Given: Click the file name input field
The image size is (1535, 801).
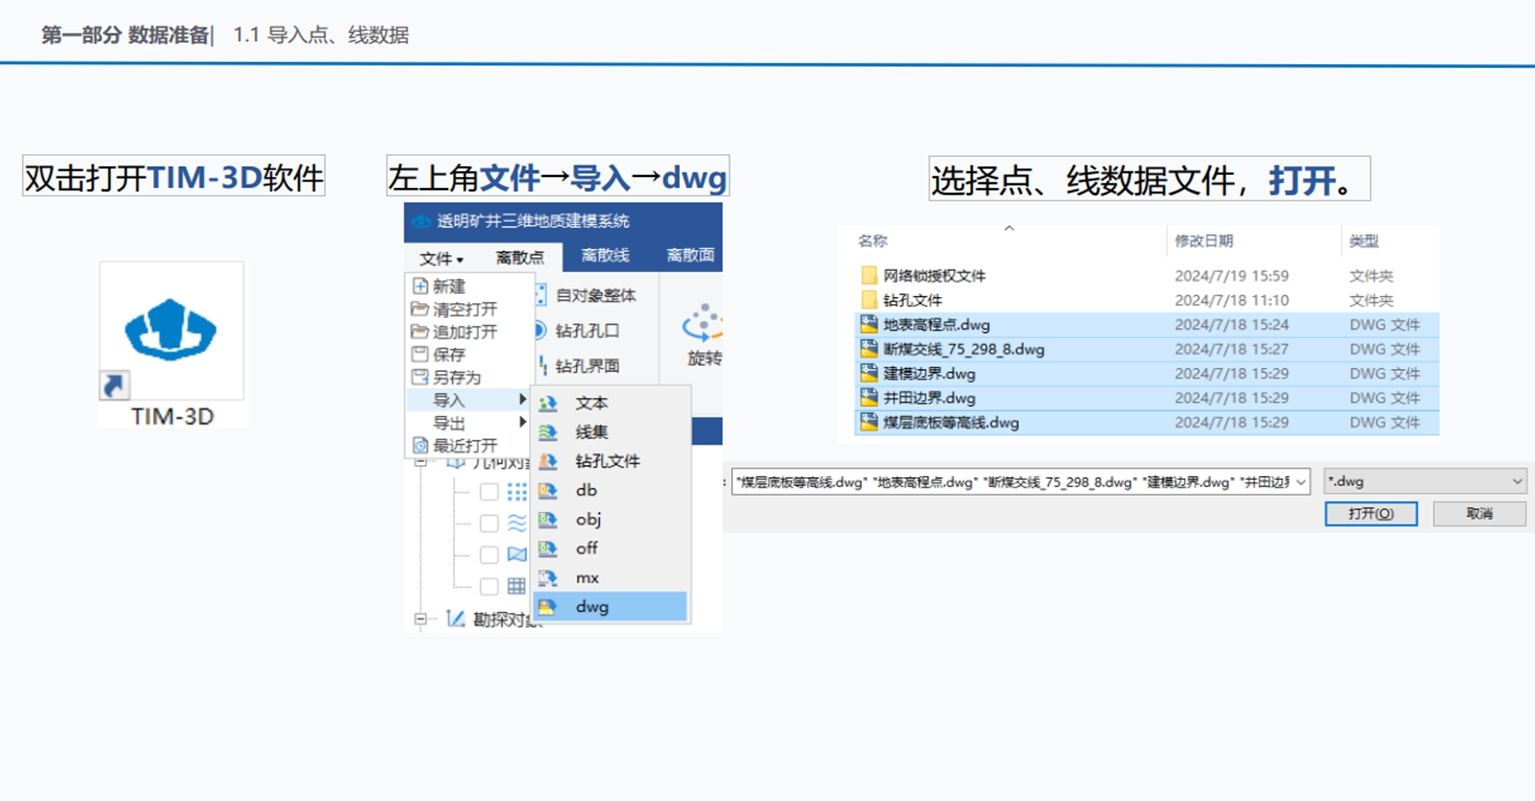Looking at the screenshot, I should click(x=1010, y=482).
